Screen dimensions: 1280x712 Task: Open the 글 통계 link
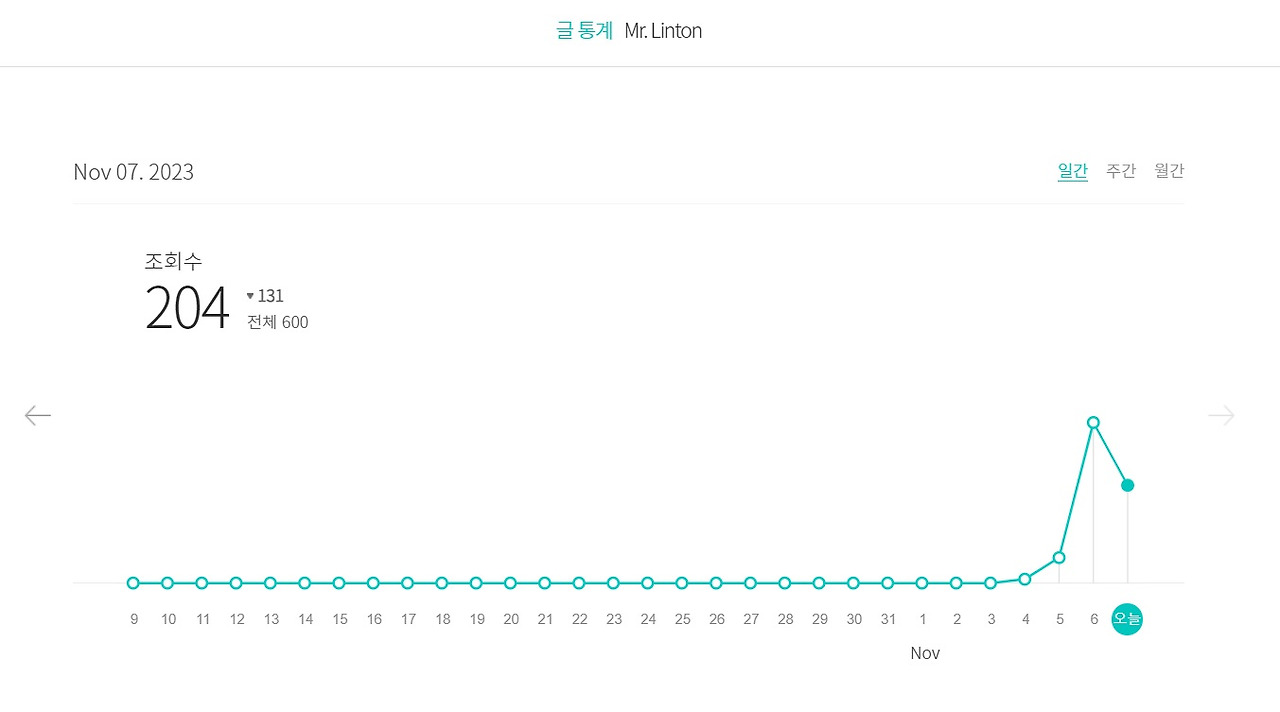[x=584, y=31]
